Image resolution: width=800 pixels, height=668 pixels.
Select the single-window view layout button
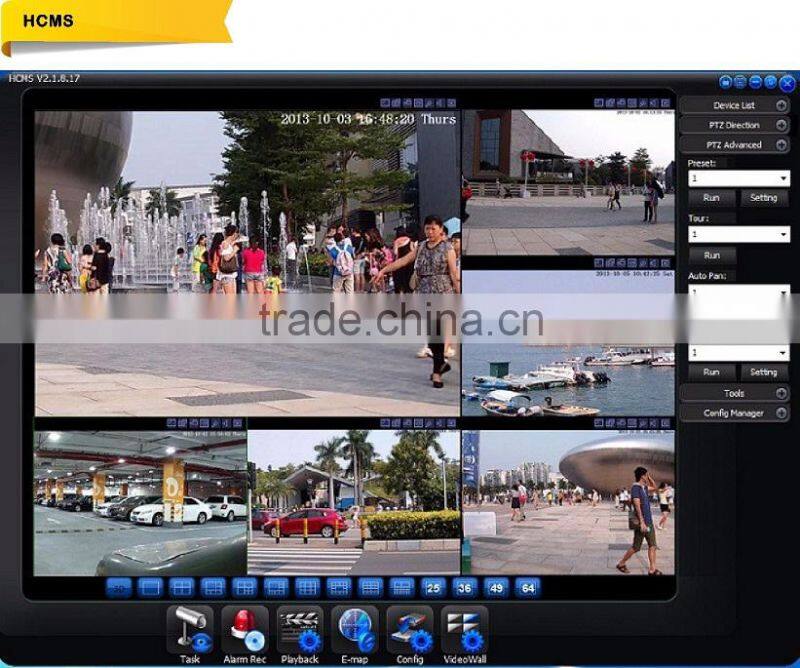tap(150, 588)
